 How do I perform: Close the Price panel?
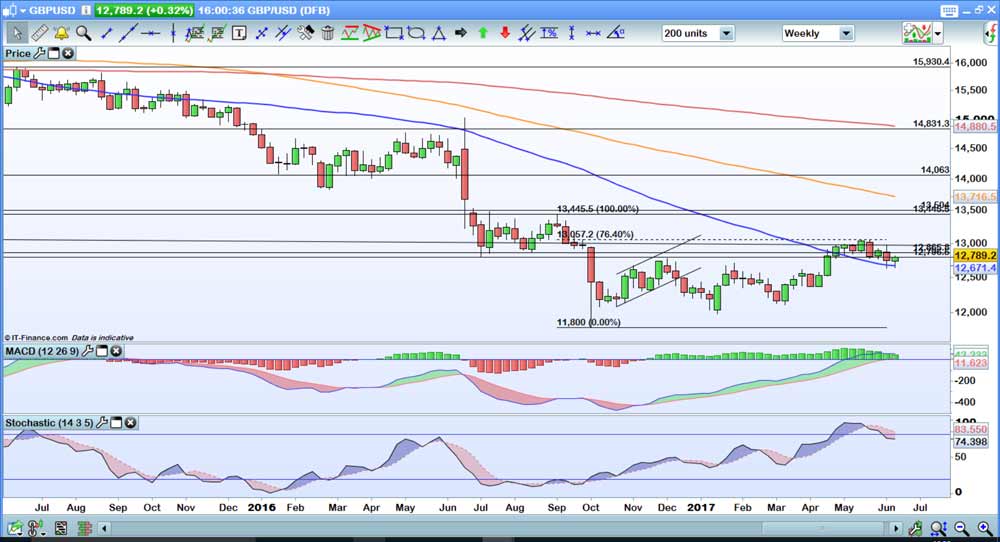coord(67,54)
